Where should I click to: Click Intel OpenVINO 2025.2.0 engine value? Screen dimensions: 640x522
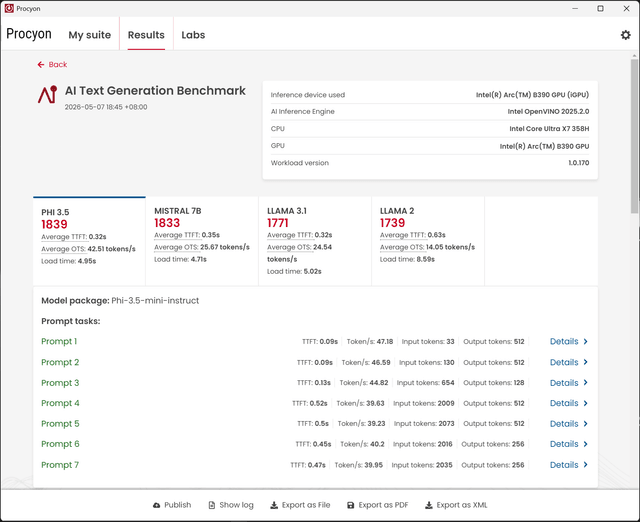548,111
